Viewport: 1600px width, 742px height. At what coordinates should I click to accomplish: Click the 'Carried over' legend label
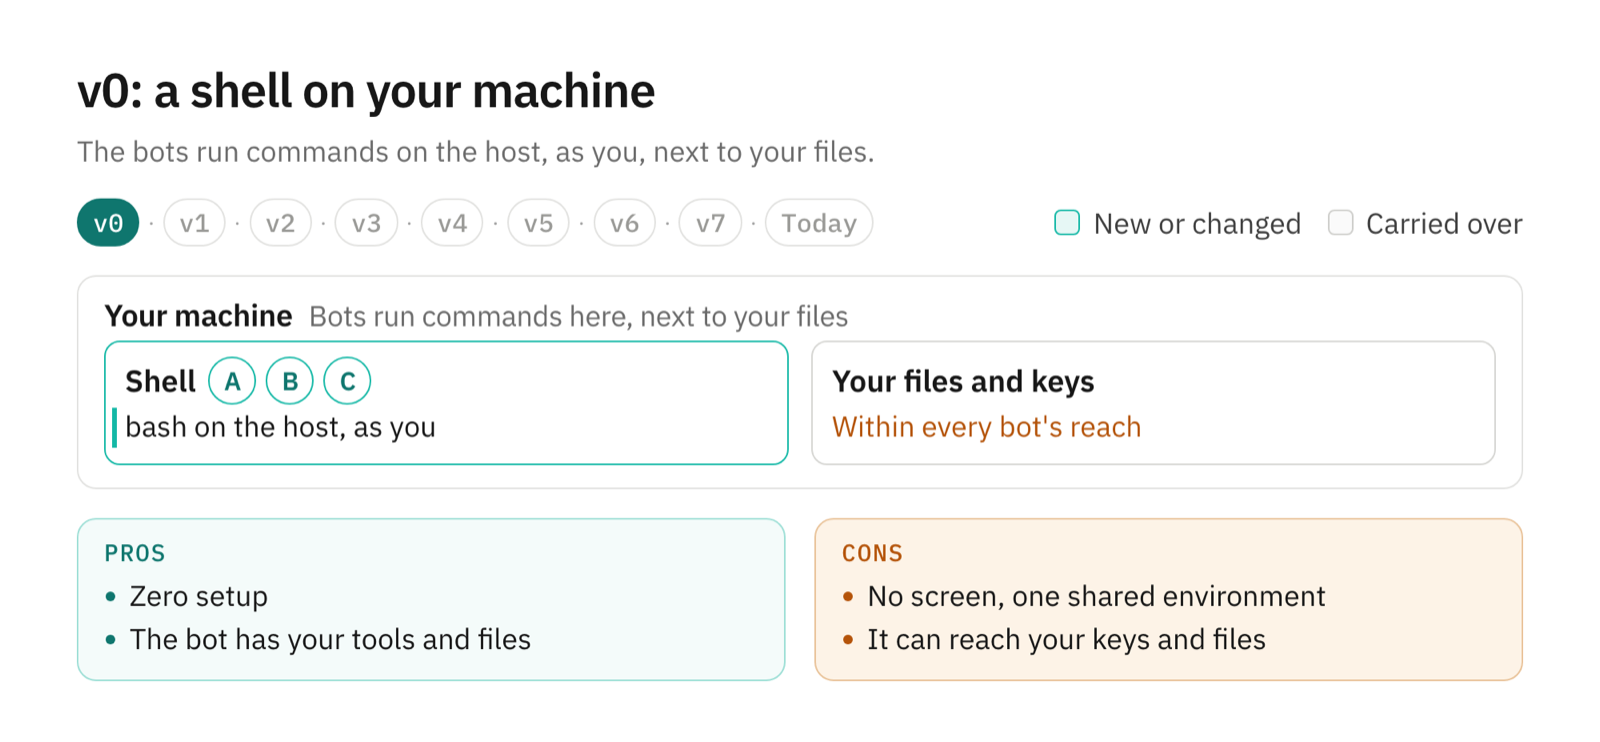pos(1444,224)
